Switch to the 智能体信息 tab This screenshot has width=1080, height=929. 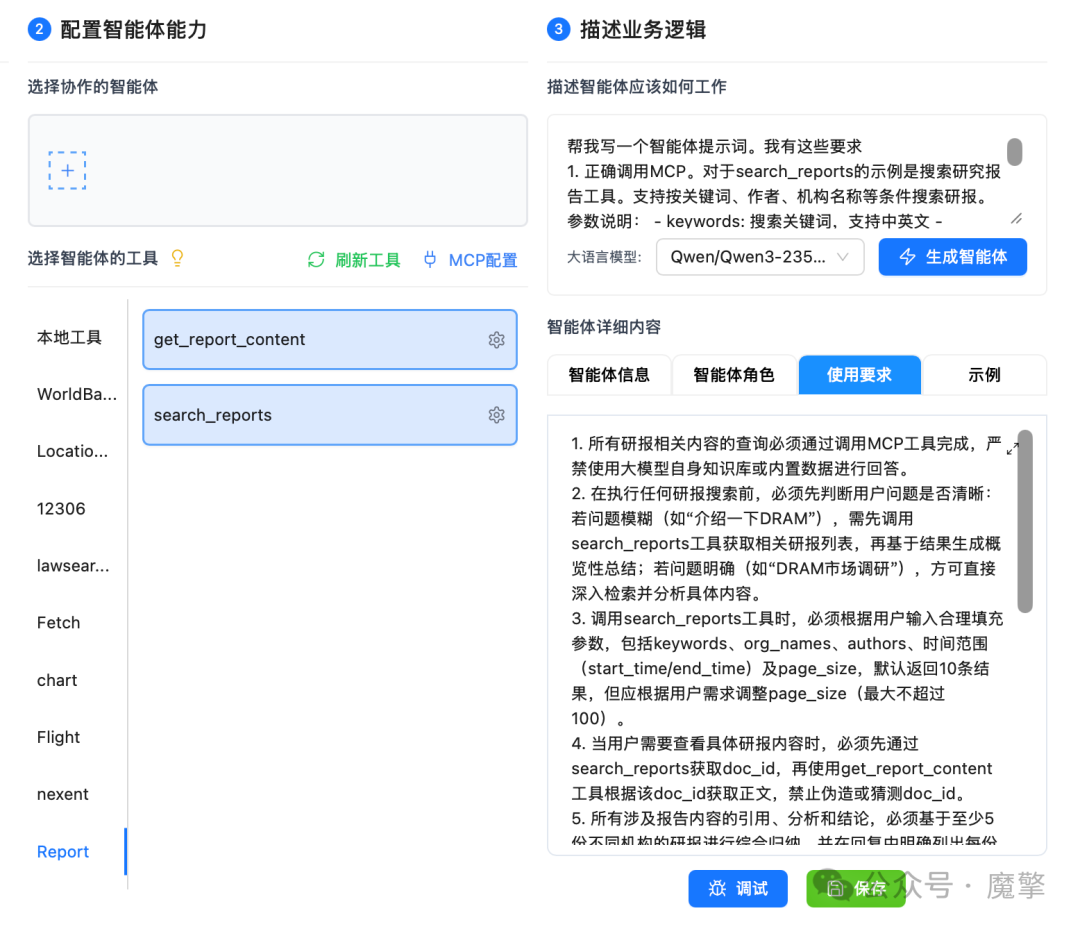[x=608, y=374]
